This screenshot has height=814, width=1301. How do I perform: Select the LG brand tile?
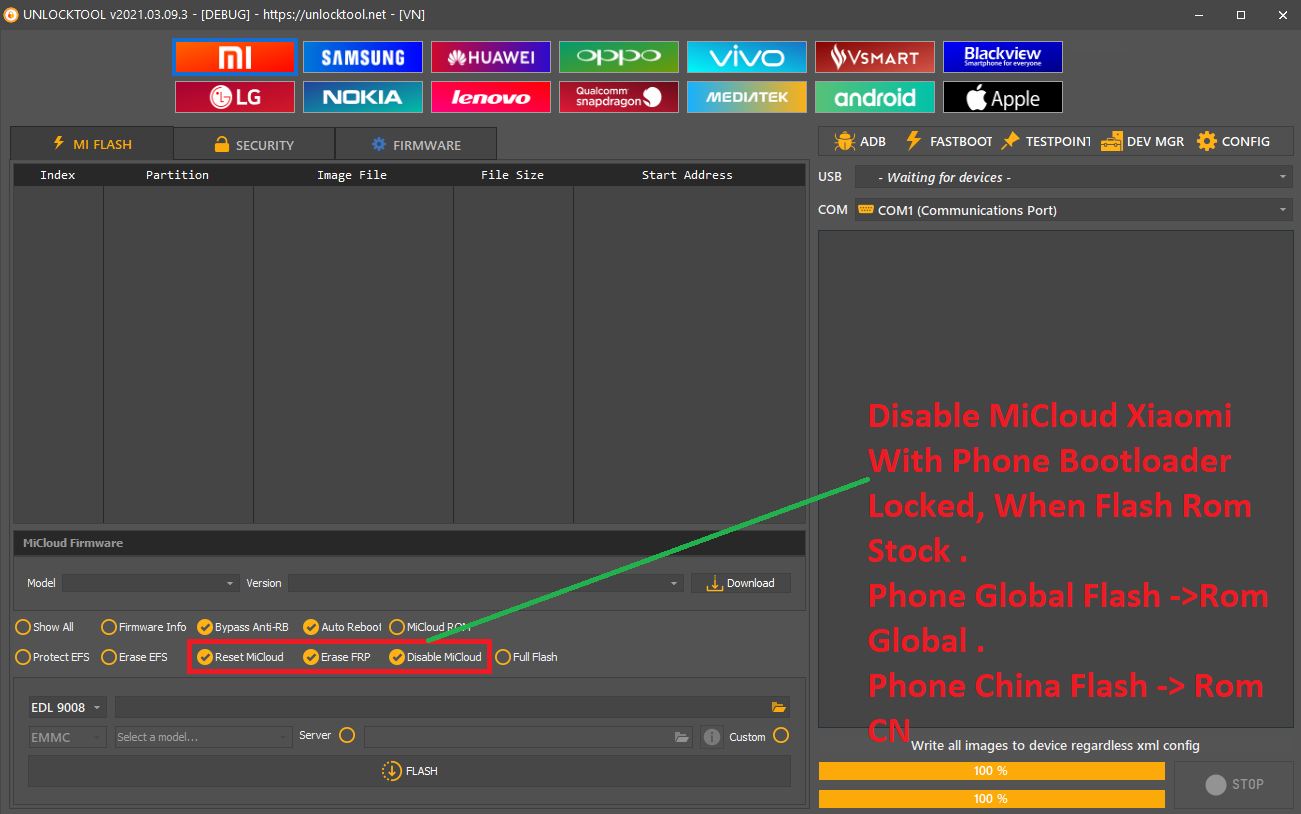click(x=235, y=97)
